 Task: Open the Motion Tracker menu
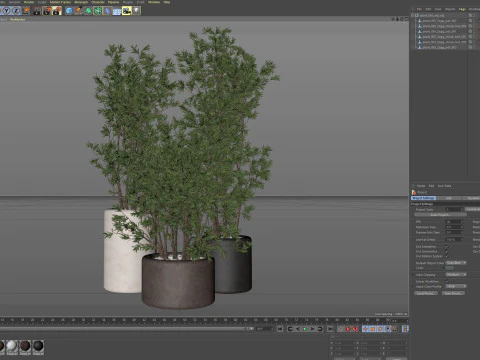point(60,2)
